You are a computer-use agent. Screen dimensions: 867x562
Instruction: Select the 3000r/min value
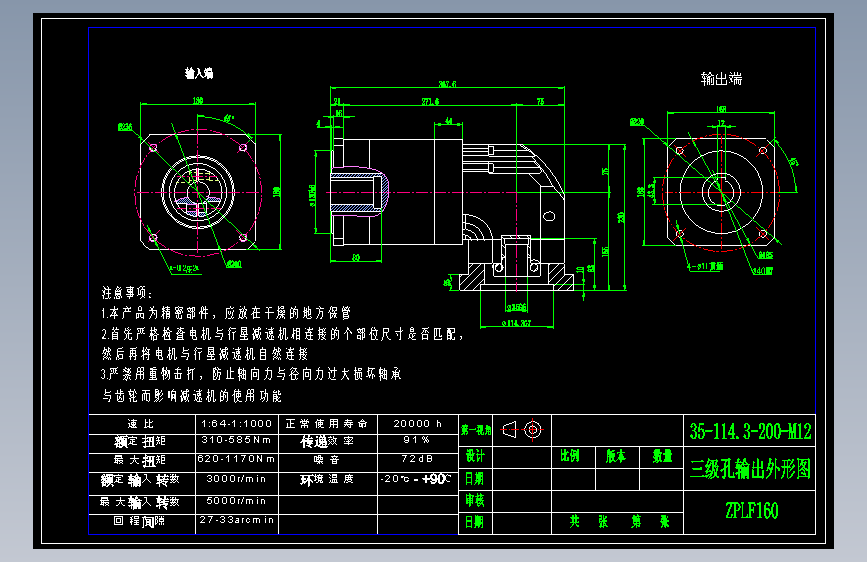(236, 478)
